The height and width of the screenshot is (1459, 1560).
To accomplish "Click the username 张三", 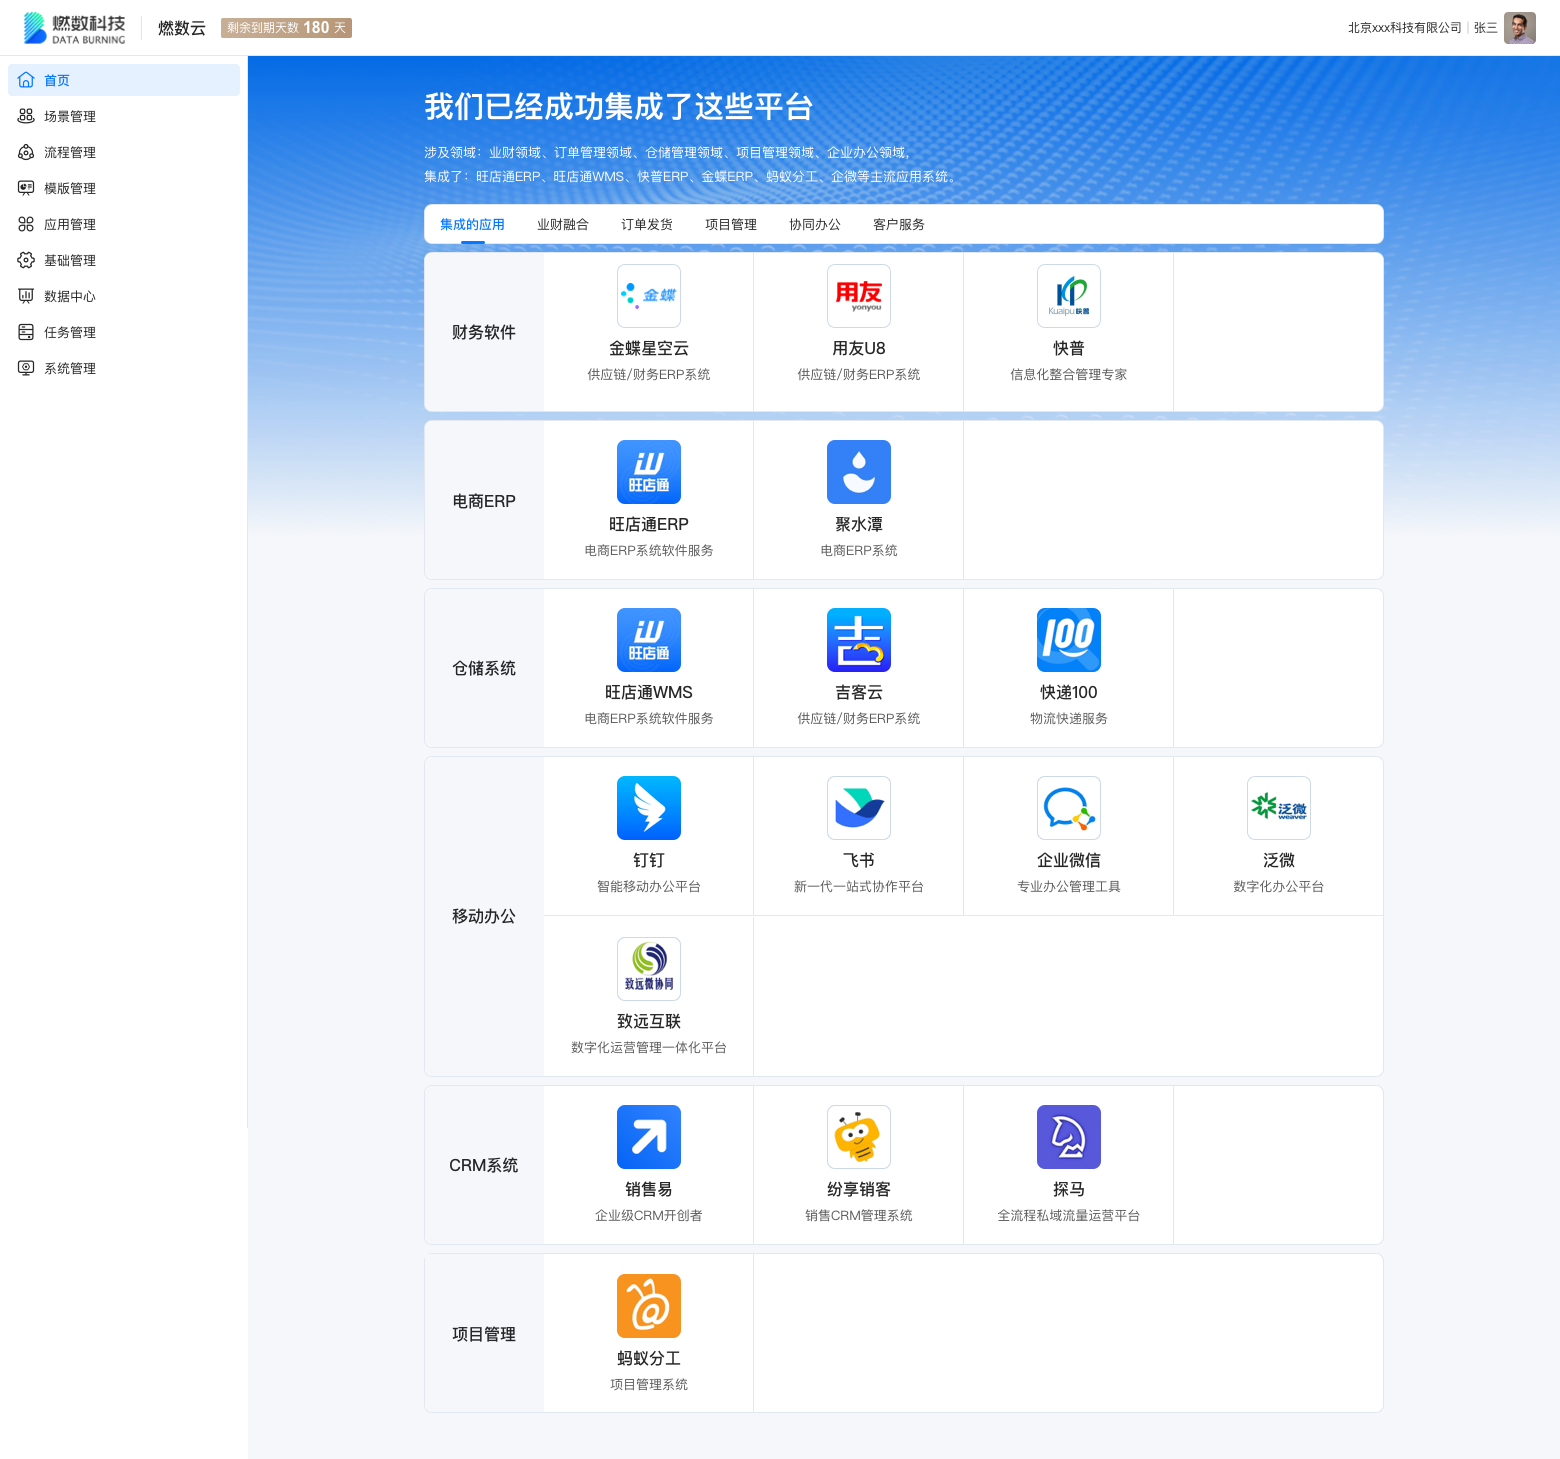I will click(1486, 28).
